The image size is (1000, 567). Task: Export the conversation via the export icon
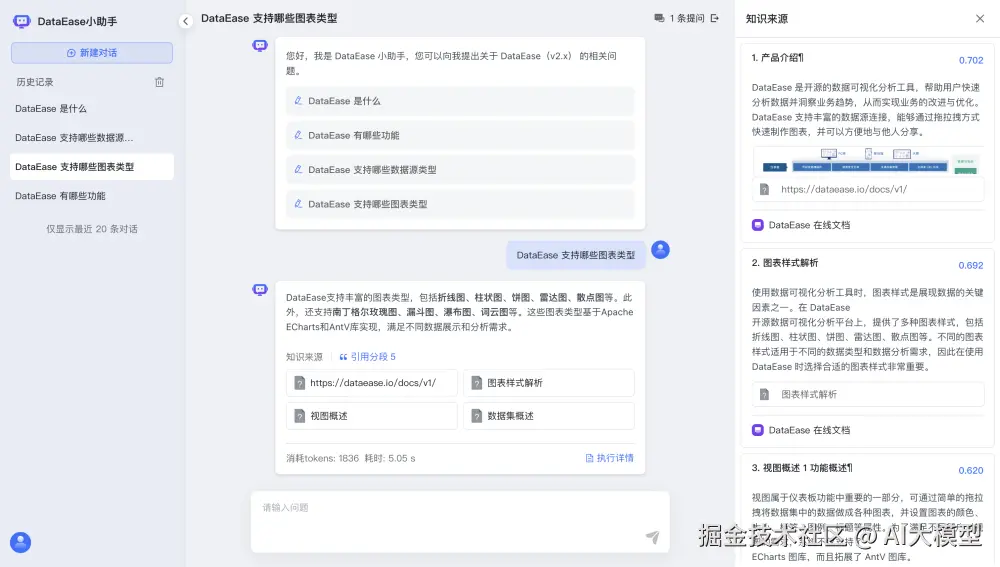tap(714, 18)
